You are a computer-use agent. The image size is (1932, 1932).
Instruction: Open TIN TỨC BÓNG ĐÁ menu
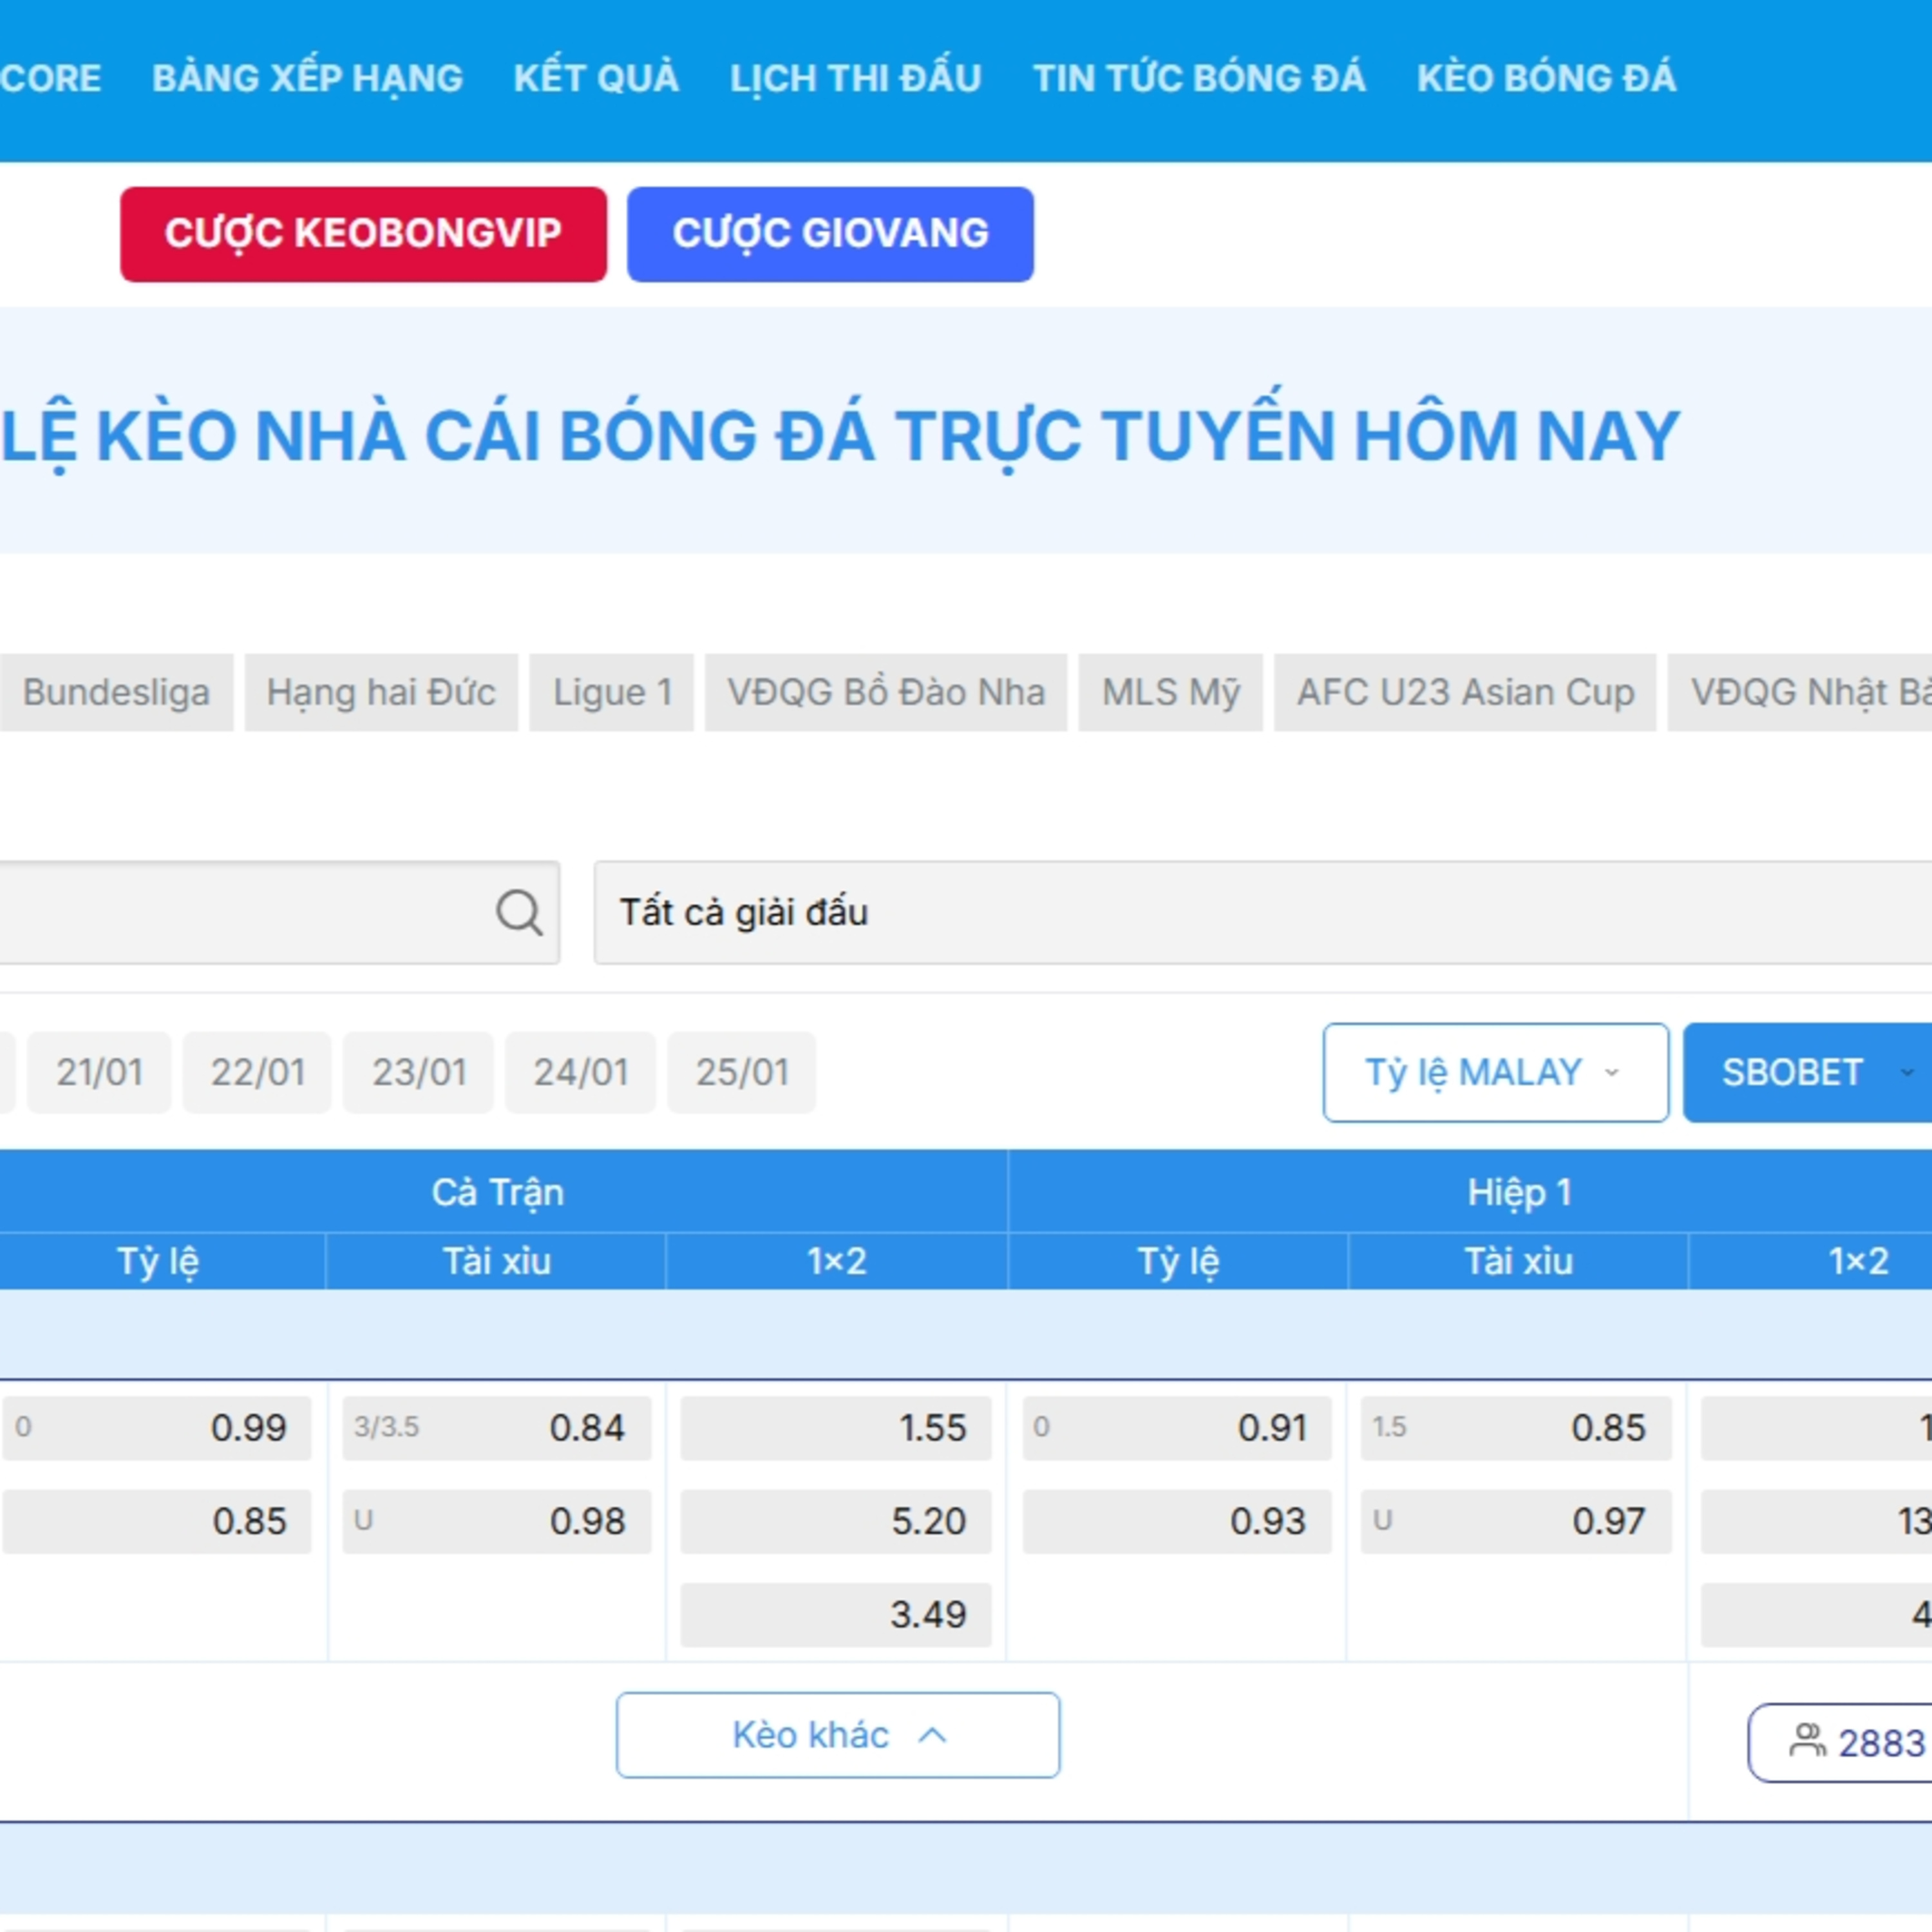[1199, 78]
